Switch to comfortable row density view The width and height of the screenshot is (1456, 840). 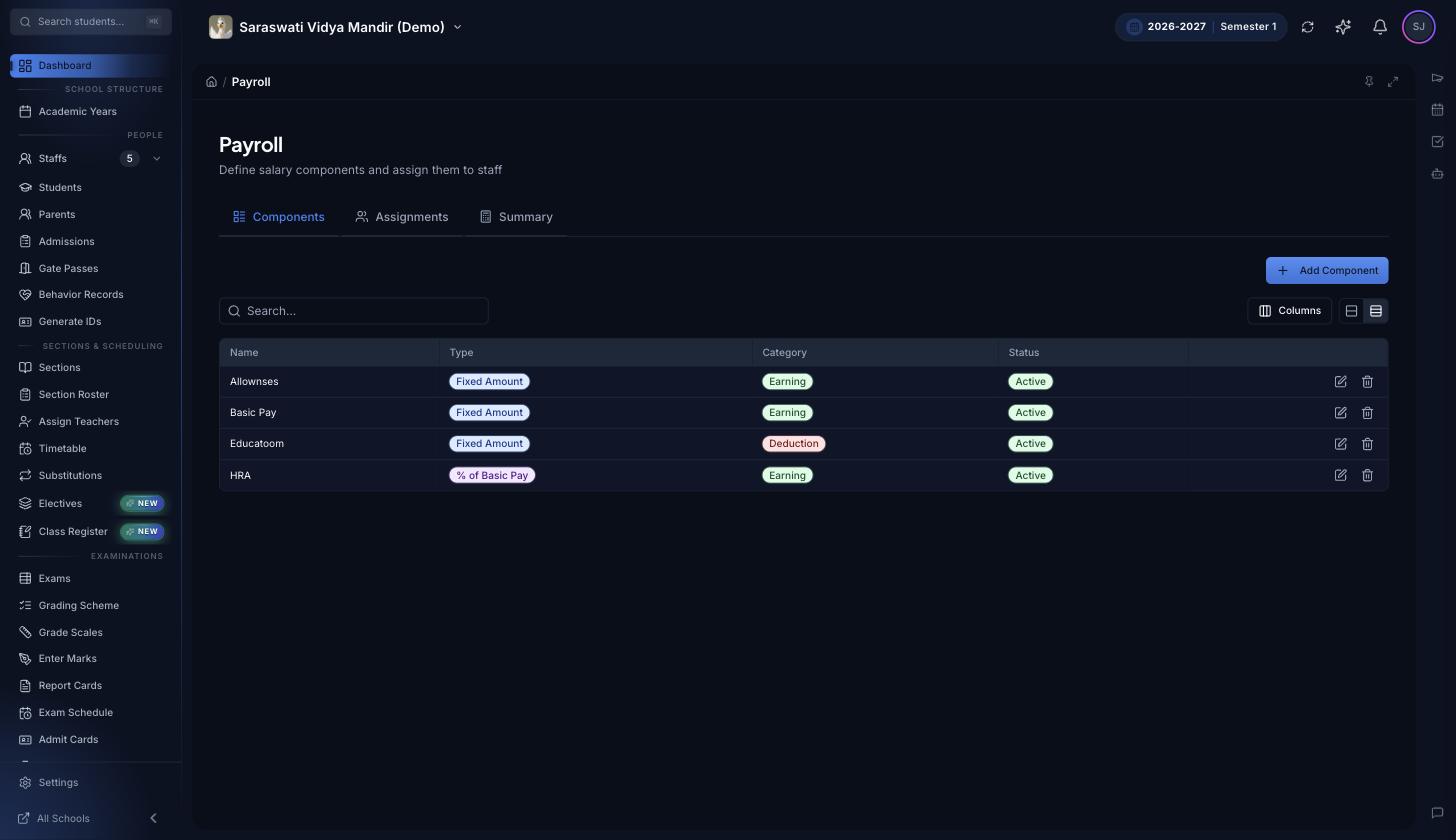[1351, 311]
